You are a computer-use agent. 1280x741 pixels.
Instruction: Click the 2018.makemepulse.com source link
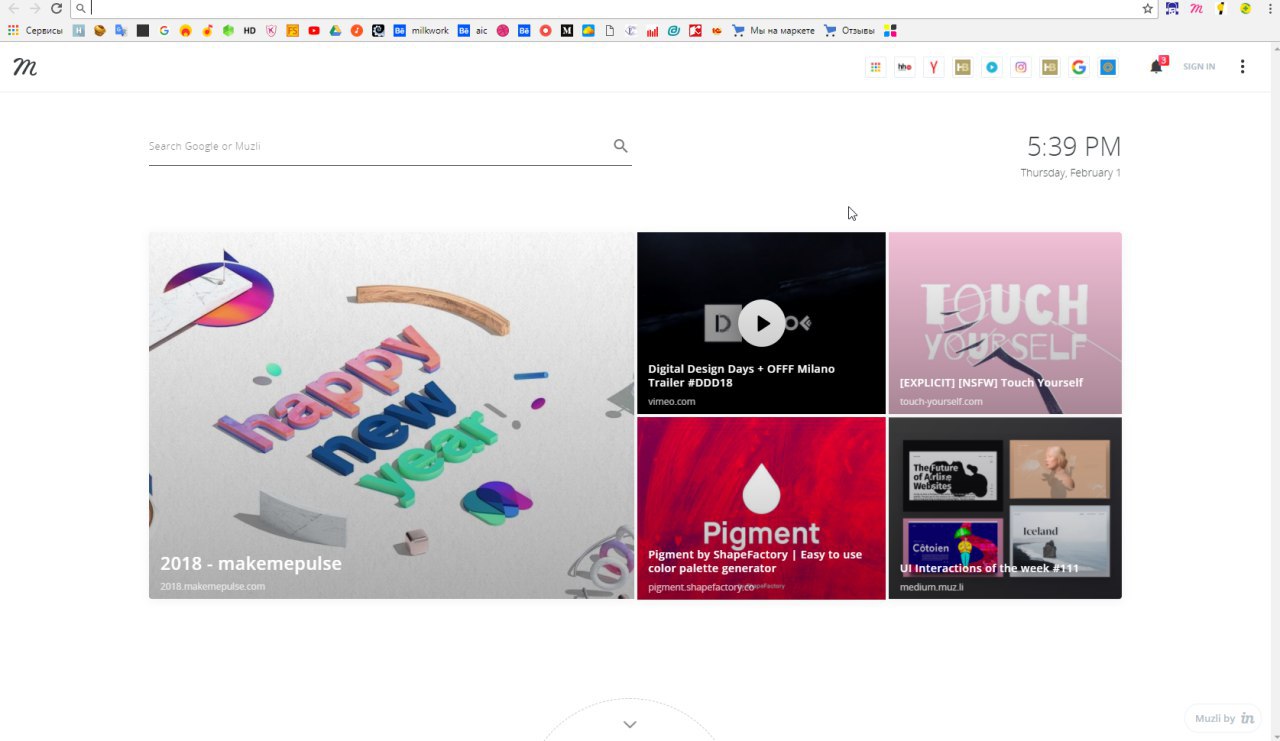tap(212, 586)
